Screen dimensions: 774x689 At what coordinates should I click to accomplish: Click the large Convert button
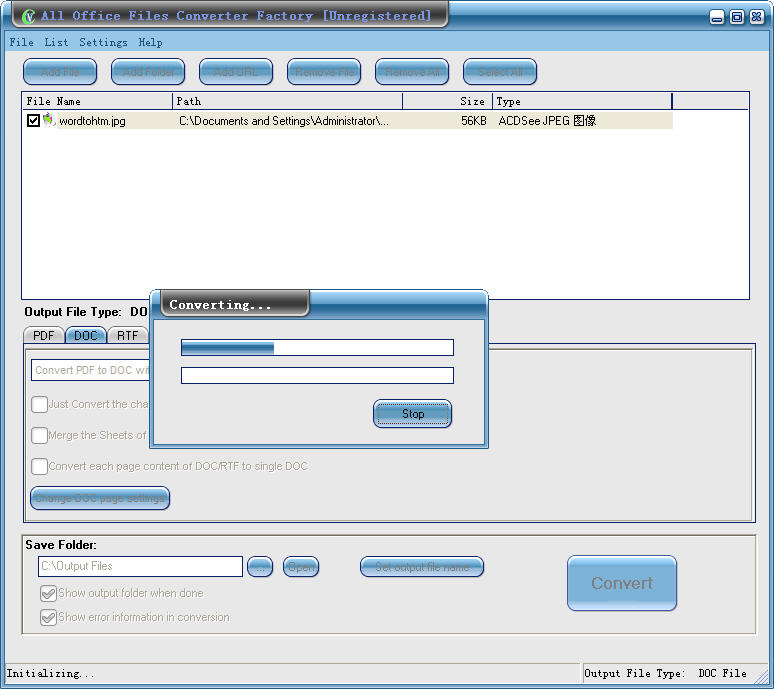coord(621,583)
